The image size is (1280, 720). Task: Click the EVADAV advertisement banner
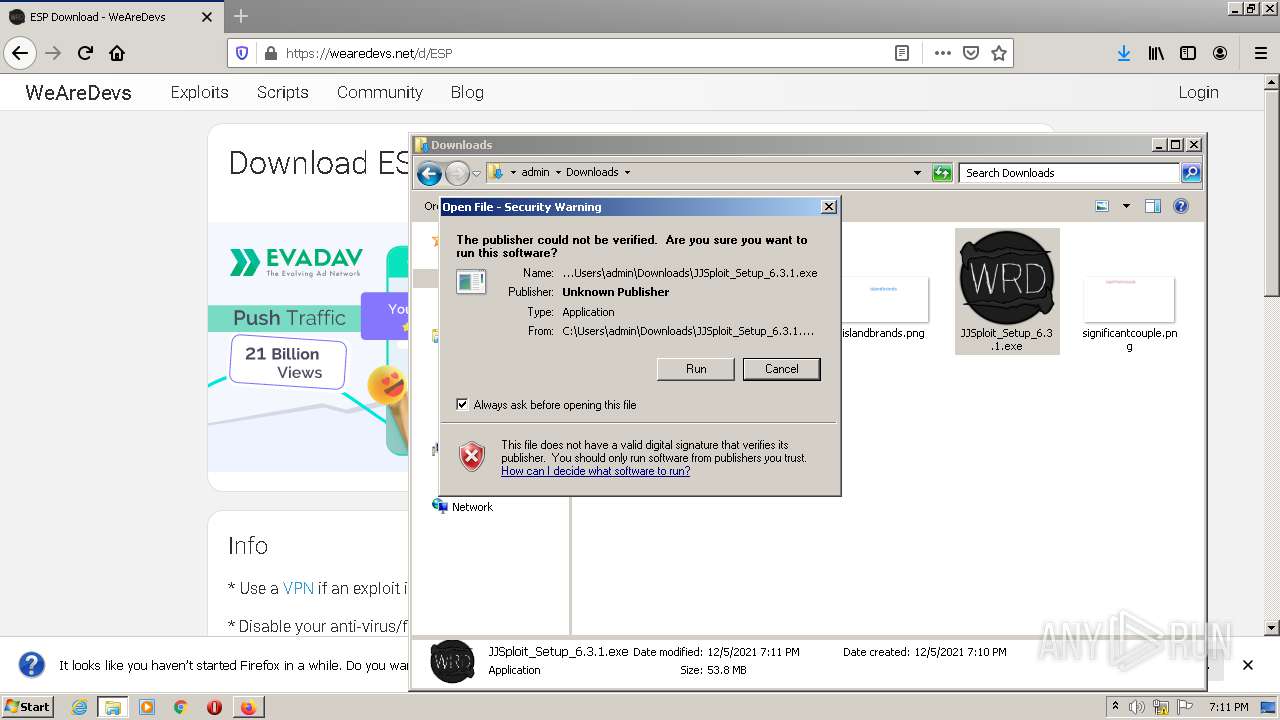308,347
